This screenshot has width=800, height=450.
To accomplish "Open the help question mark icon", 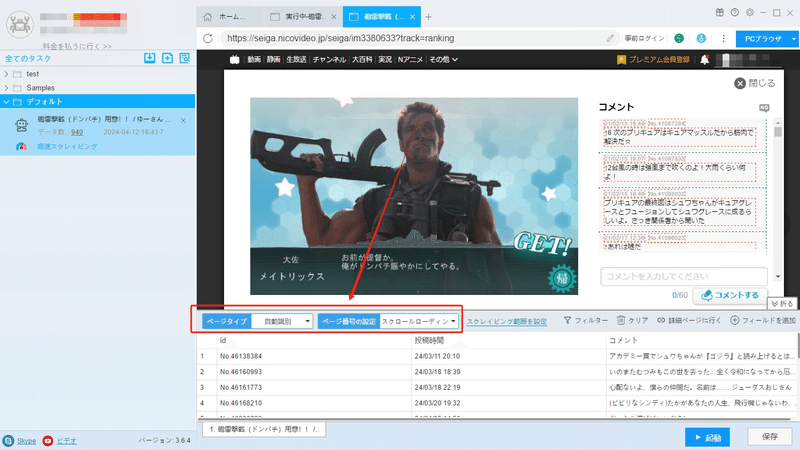I will click(x=735, y=13).
